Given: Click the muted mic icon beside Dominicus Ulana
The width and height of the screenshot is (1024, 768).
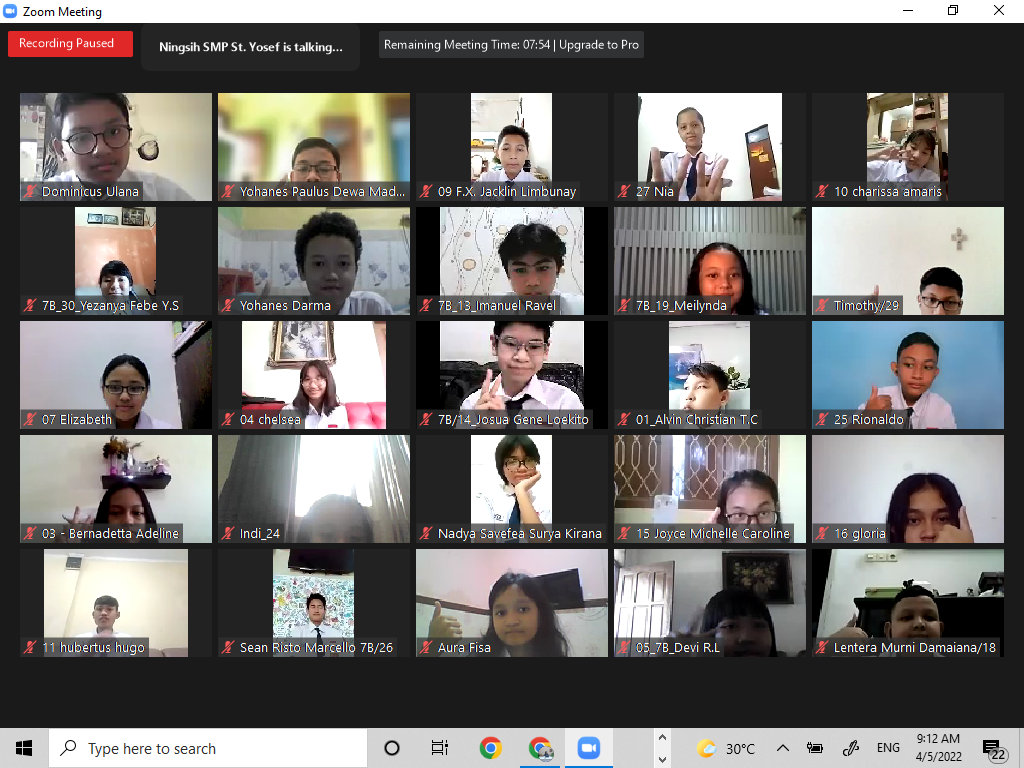Looking at the screenshot, I should (x=29, y=191).
